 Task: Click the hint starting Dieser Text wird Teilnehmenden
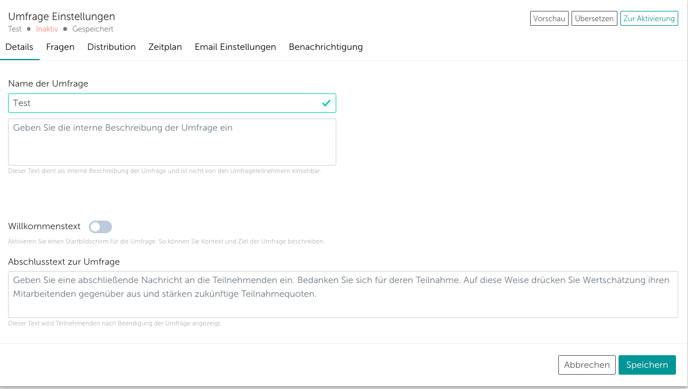coord(115,324)
